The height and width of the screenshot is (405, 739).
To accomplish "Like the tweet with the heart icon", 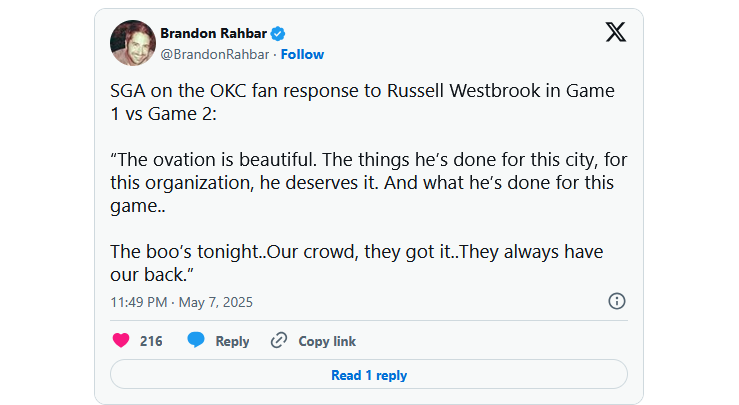I will (121, 341).
